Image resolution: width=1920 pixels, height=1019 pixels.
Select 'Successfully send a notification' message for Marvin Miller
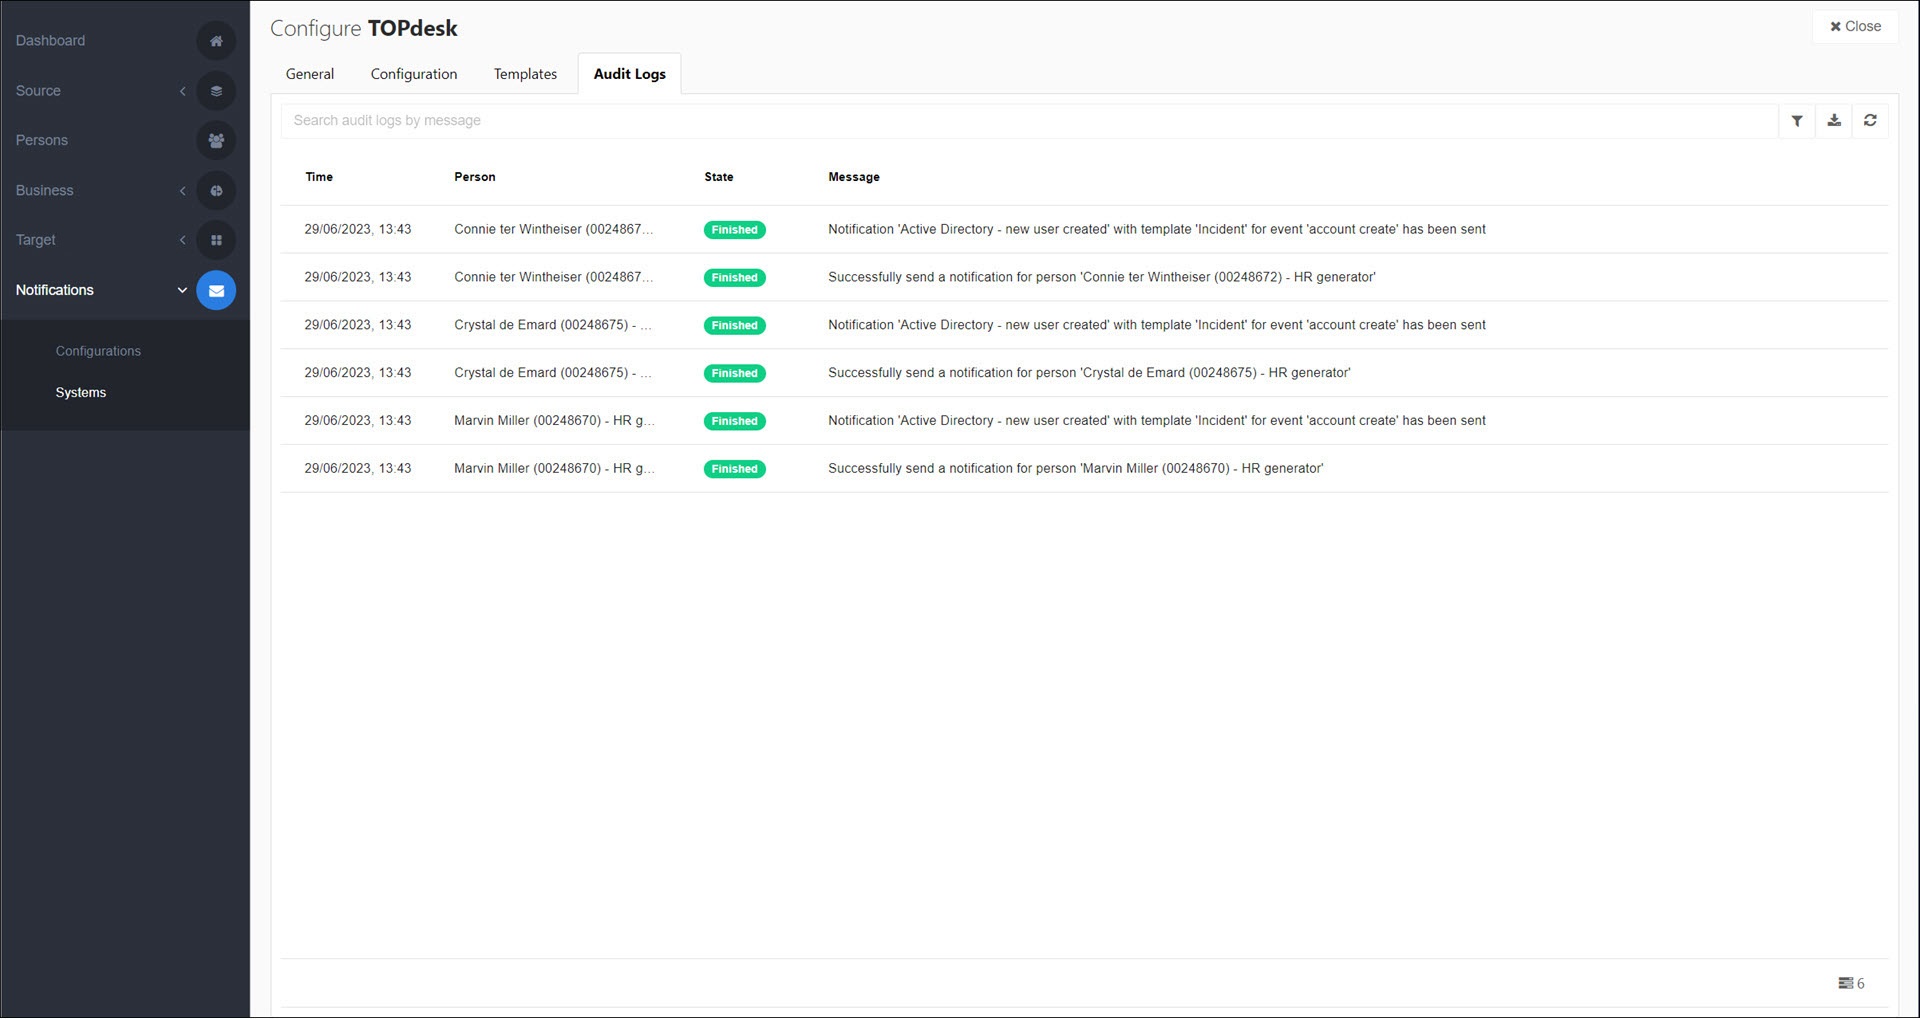pos(1076,469)
